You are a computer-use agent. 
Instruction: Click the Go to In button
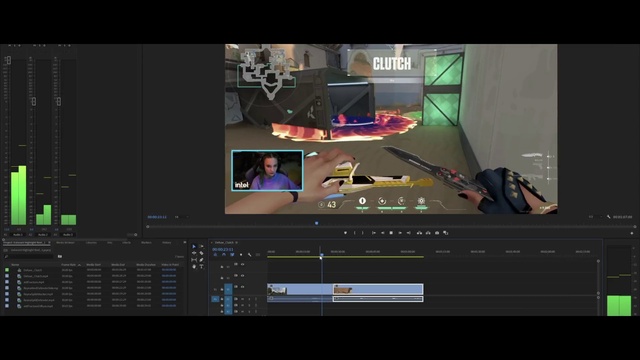pos(373,233)
